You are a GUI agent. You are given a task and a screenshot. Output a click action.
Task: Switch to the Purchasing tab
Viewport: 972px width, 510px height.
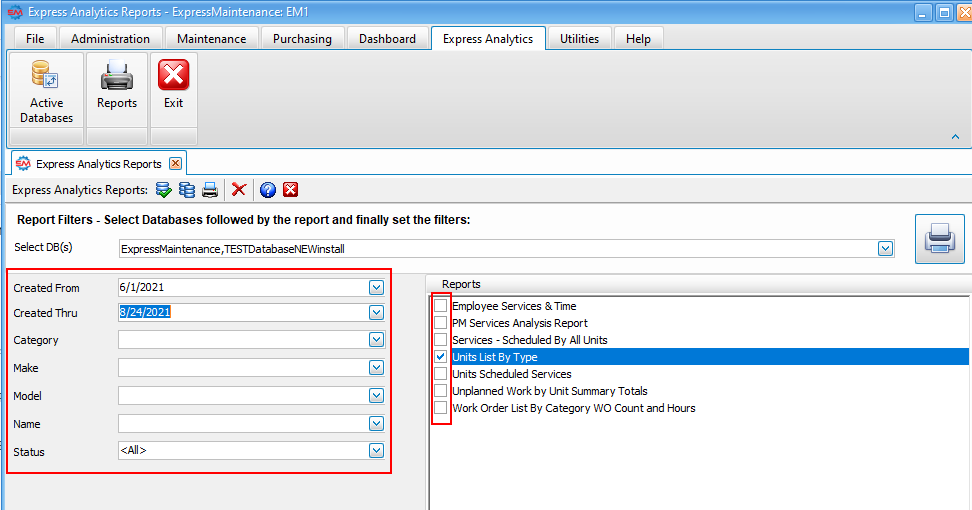[302, 38]
